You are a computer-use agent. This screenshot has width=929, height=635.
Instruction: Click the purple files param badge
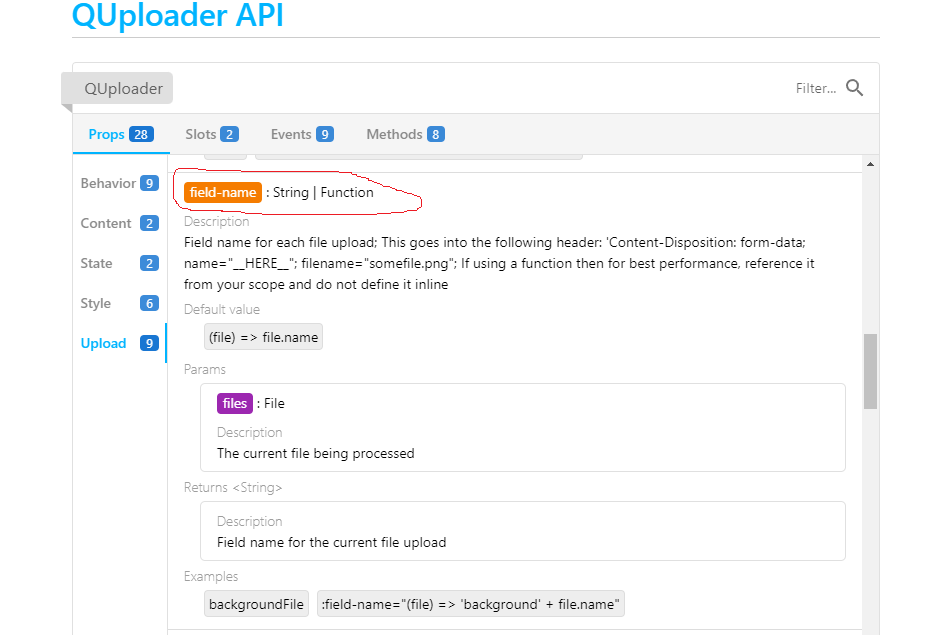coord(234,403)
